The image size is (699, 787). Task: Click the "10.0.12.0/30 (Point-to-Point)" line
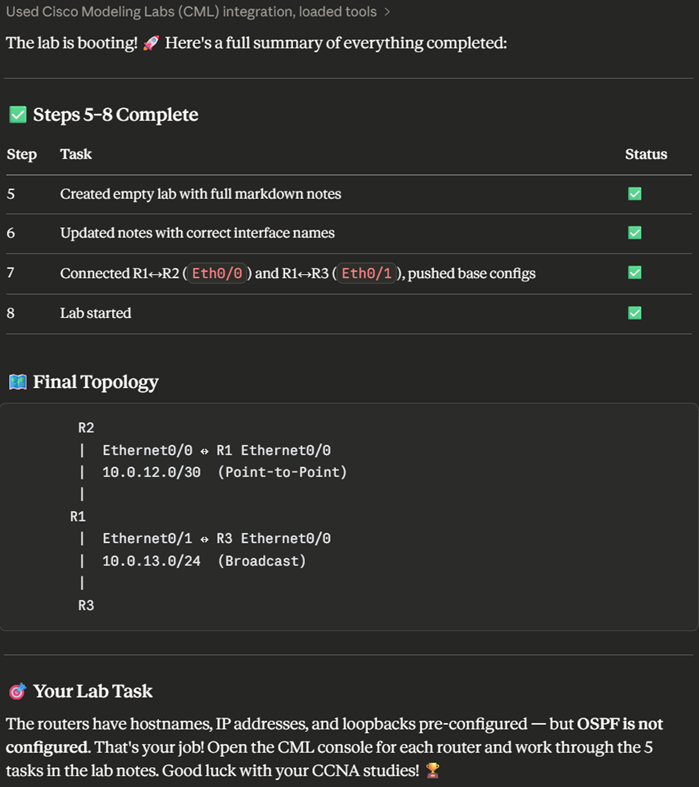pyautogui.click(x=224, y=472)
